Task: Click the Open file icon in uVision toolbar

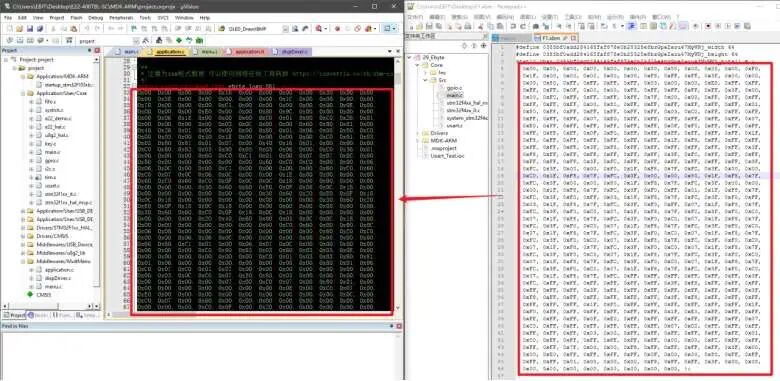Action: (19, 29)
